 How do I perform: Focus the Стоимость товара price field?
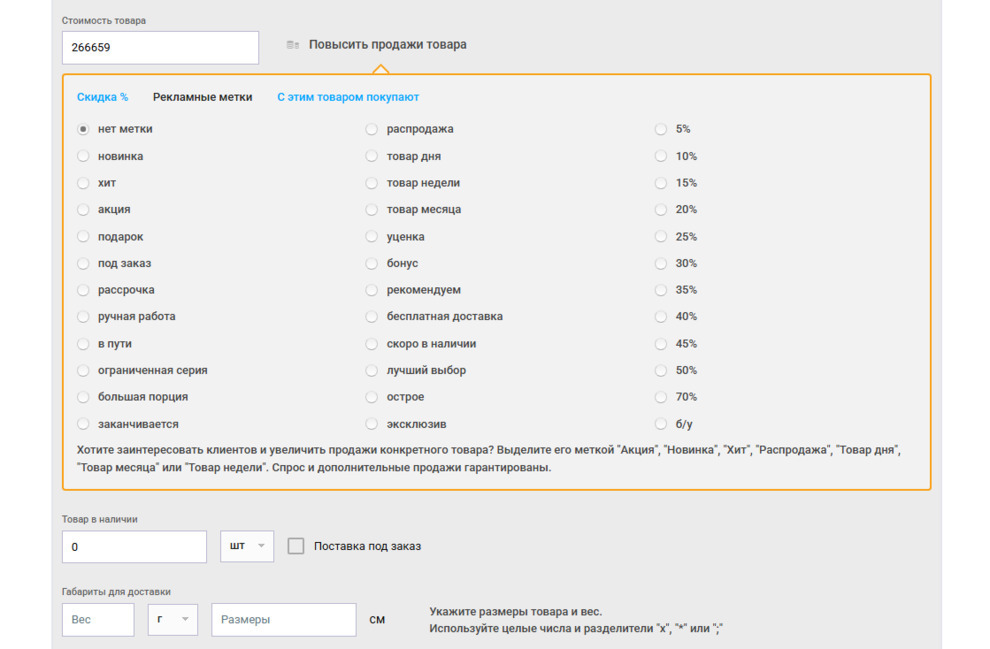160,47
